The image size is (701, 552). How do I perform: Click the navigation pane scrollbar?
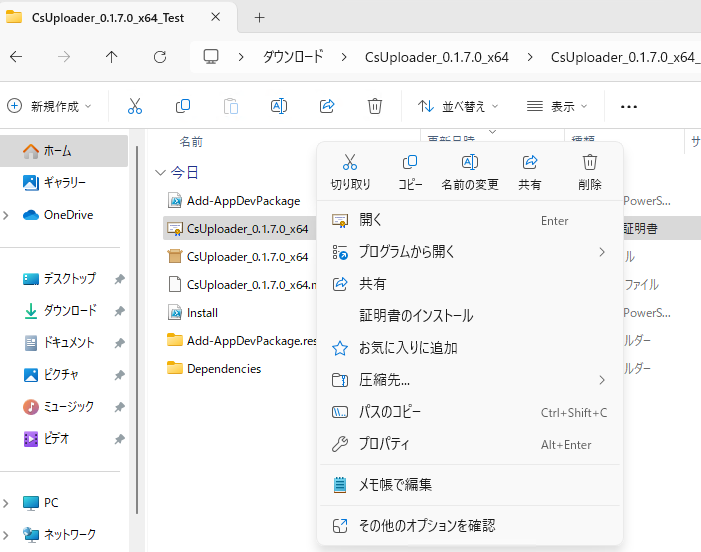coord(137,330)
